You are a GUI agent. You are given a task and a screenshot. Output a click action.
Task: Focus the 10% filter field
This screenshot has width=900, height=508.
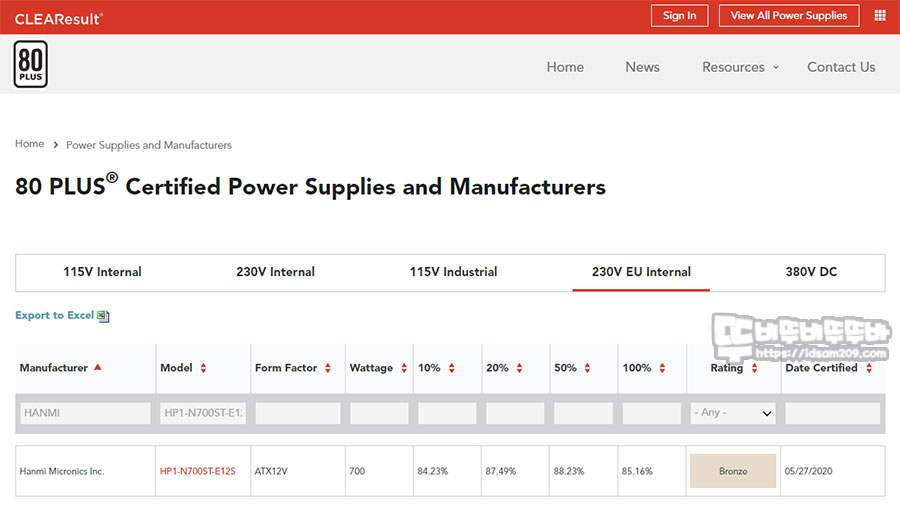[x=447, y=413]
